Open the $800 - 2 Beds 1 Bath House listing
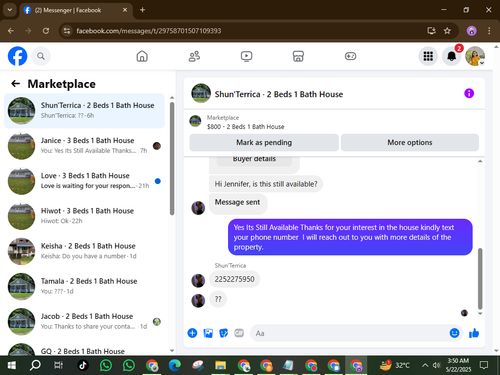The image size is (500, 375). (245, 126)
